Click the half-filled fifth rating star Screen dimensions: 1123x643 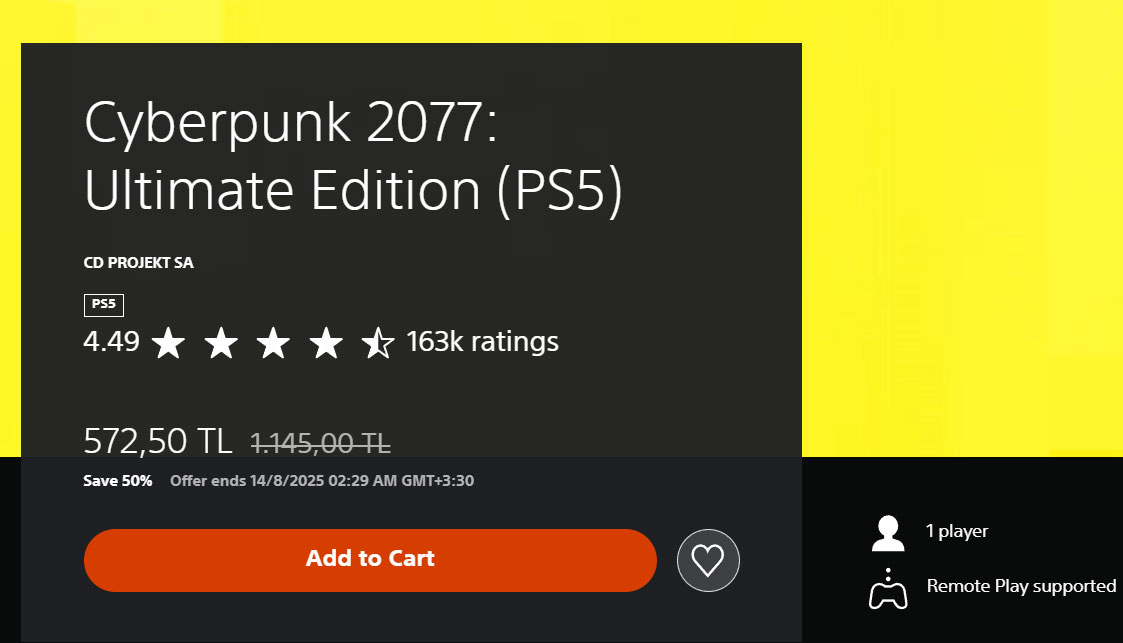(x=378, y=342)
